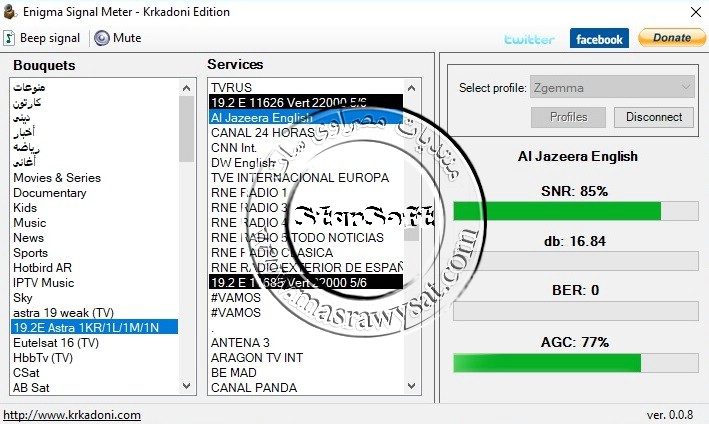Close the Enigma Signal Meter window

(696, 12)
